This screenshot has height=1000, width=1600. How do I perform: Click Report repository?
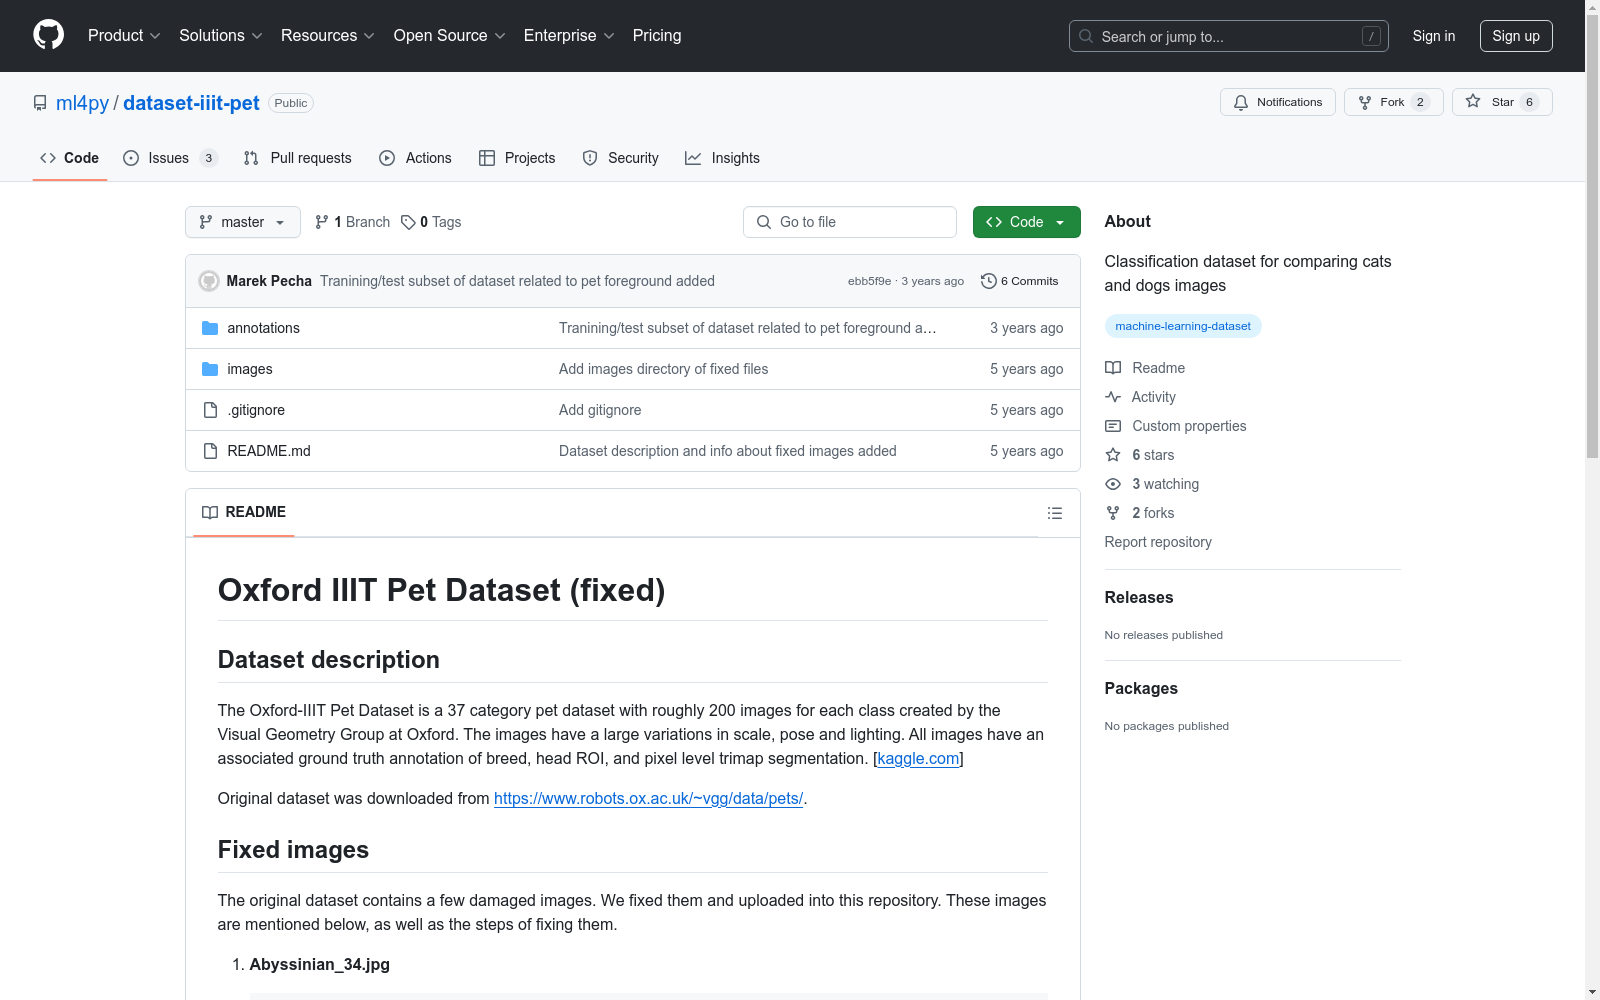(1158, 542)
